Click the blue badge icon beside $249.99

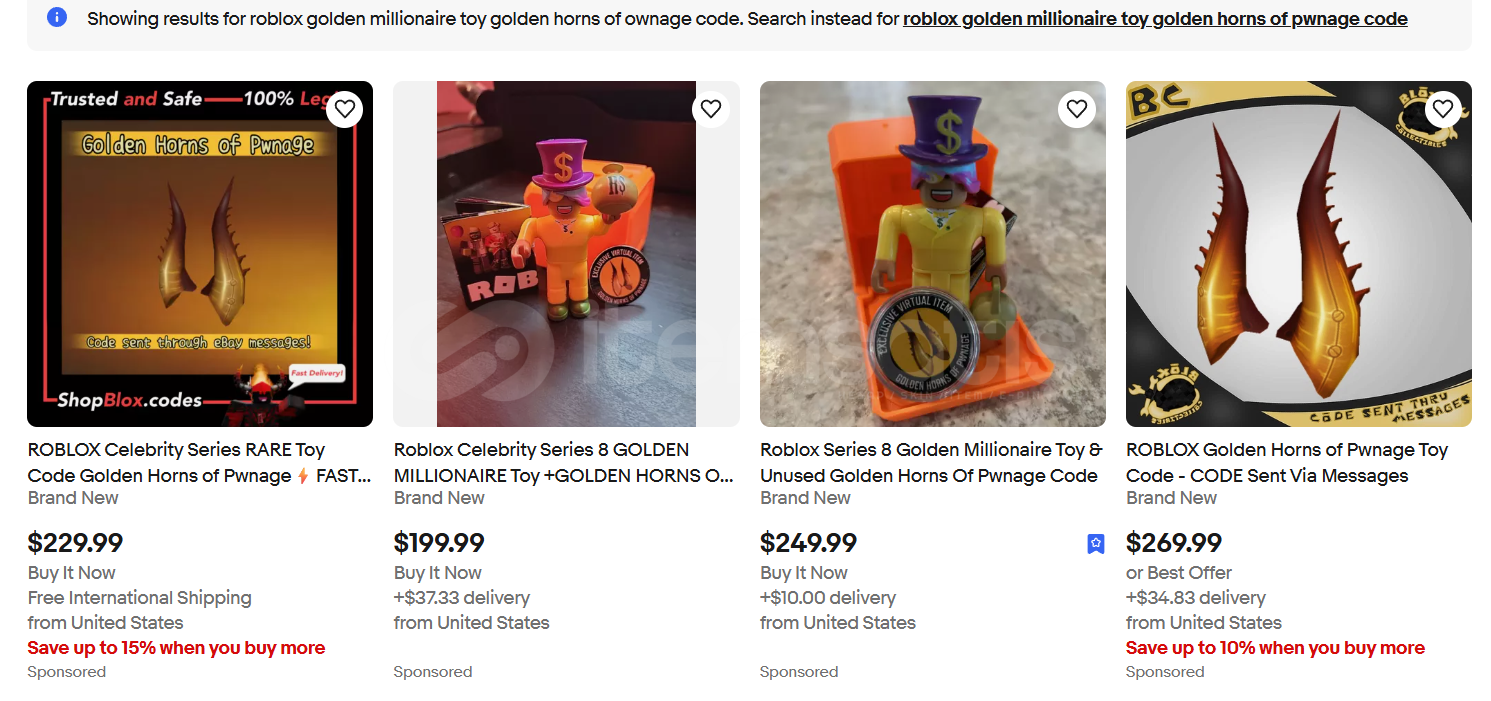[1096, 544]
